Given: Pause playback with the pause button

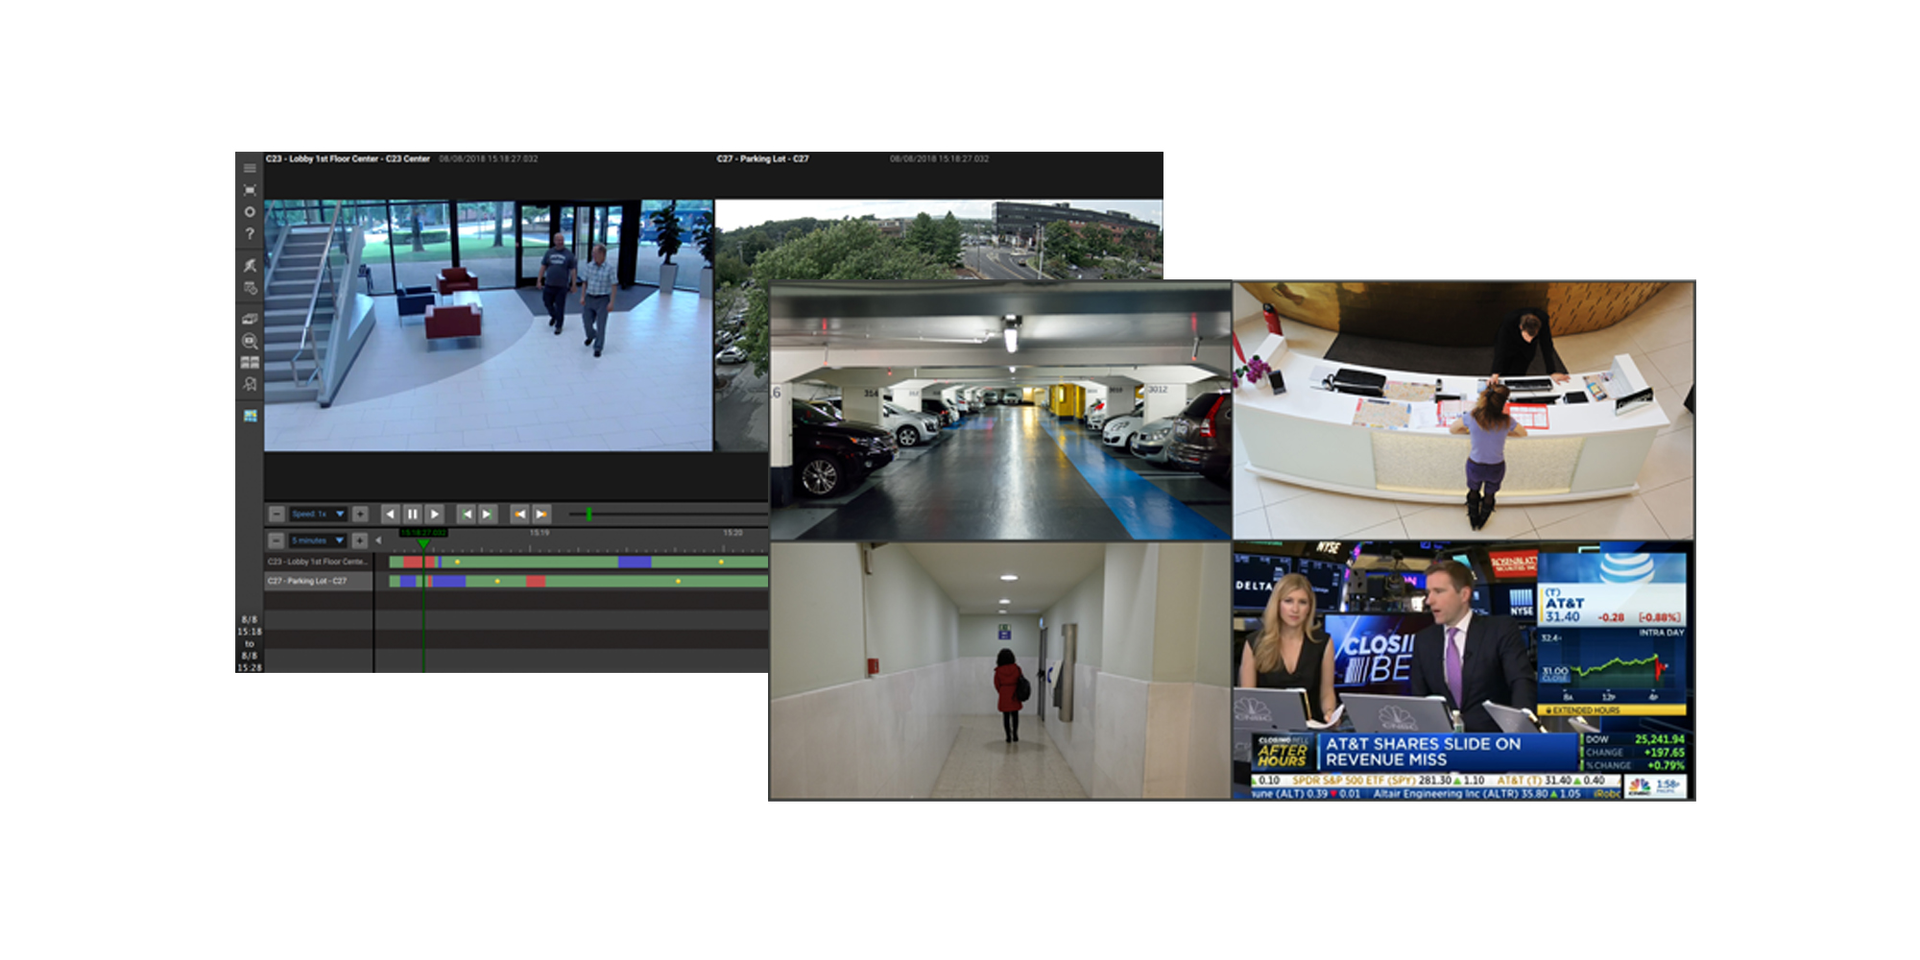Looking at the screenshot, I should [412, 513].
